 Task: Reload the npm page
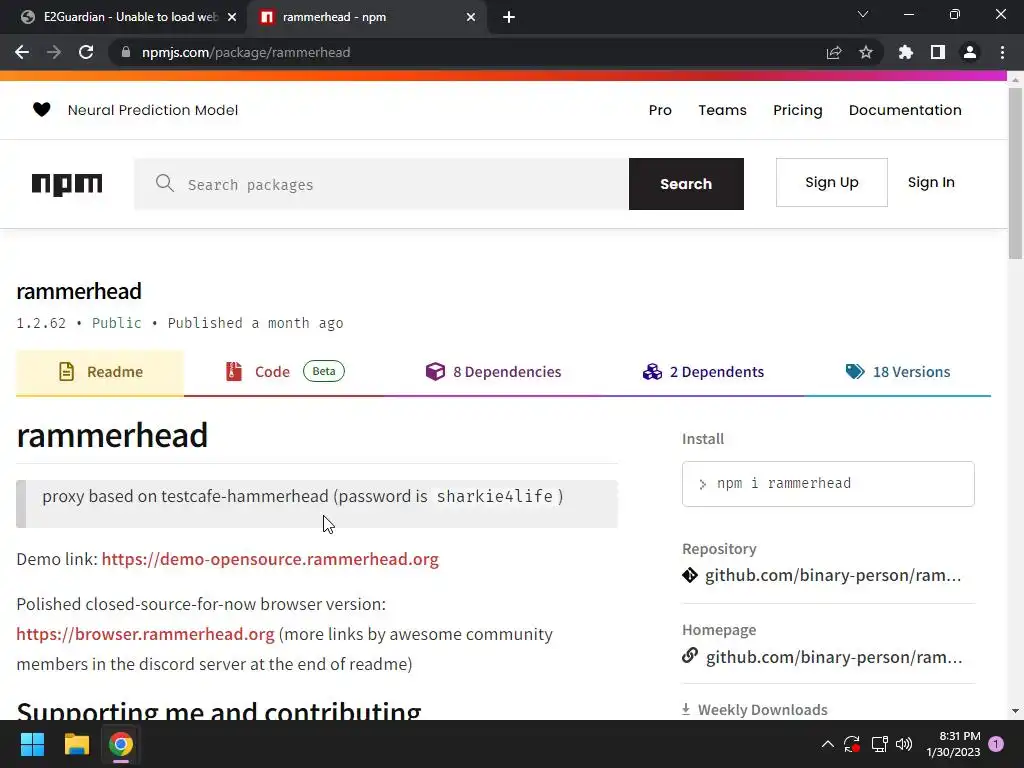click(86, 52)
